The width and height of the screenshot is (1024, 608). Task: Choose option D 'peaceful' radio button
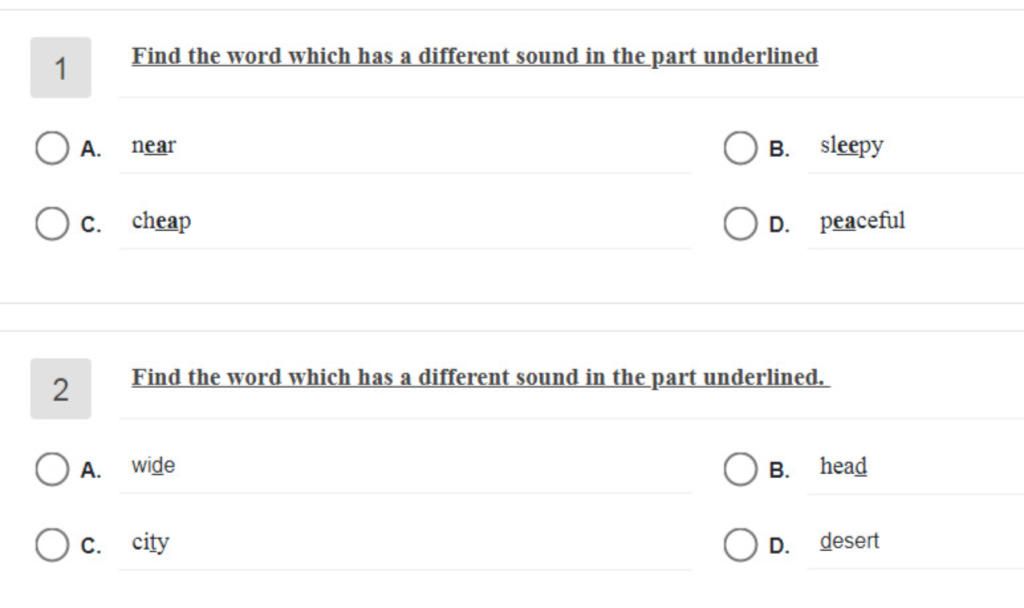click(x=741, y=223)
